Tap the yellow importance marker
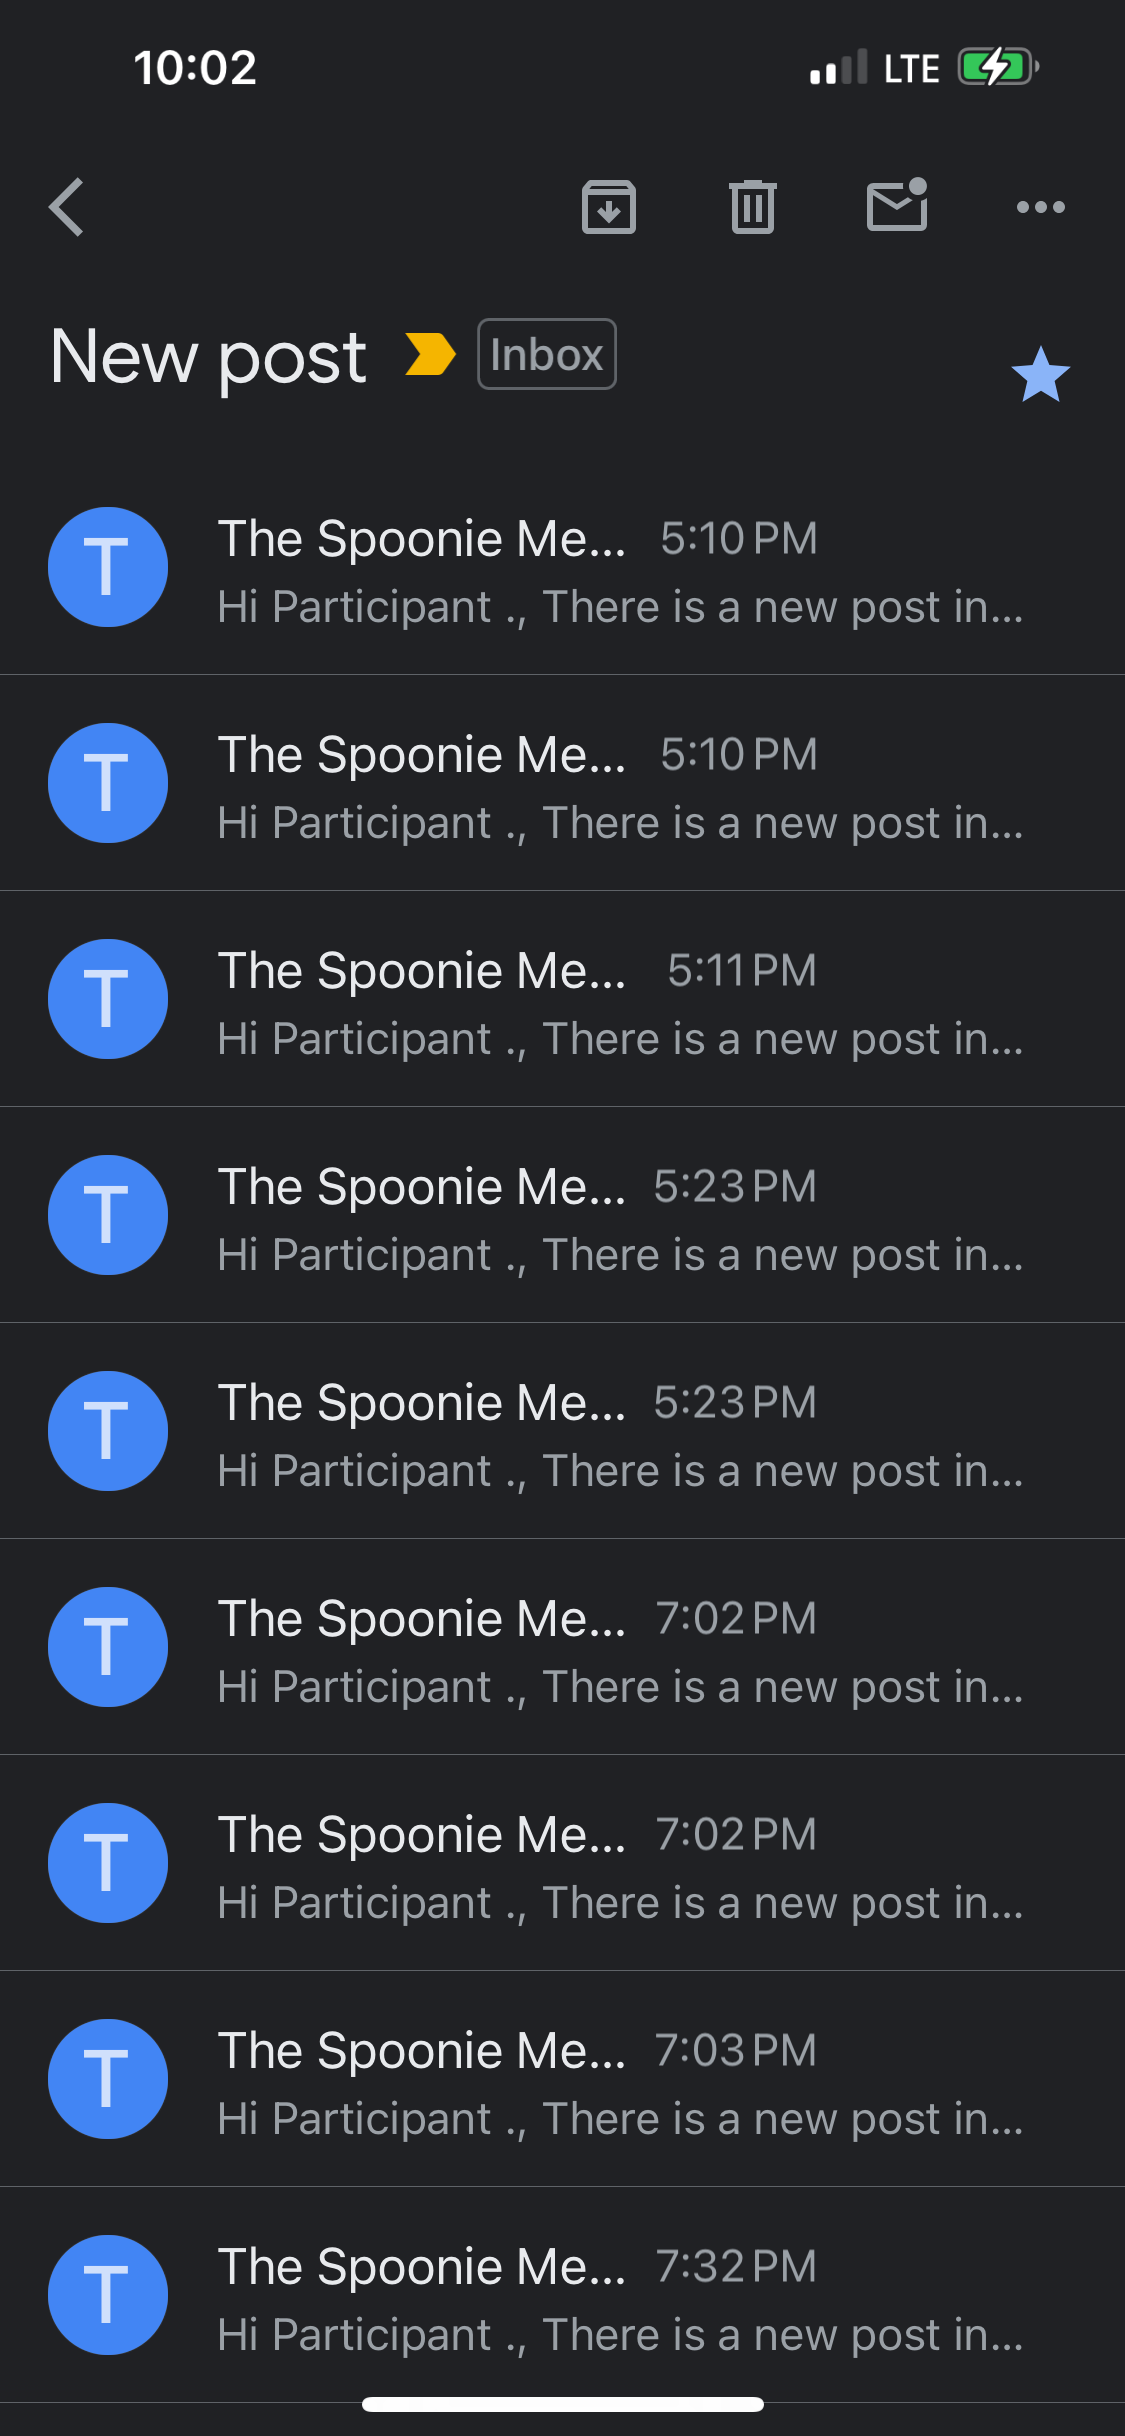1125x2436 pixels. tap(430, 355)
